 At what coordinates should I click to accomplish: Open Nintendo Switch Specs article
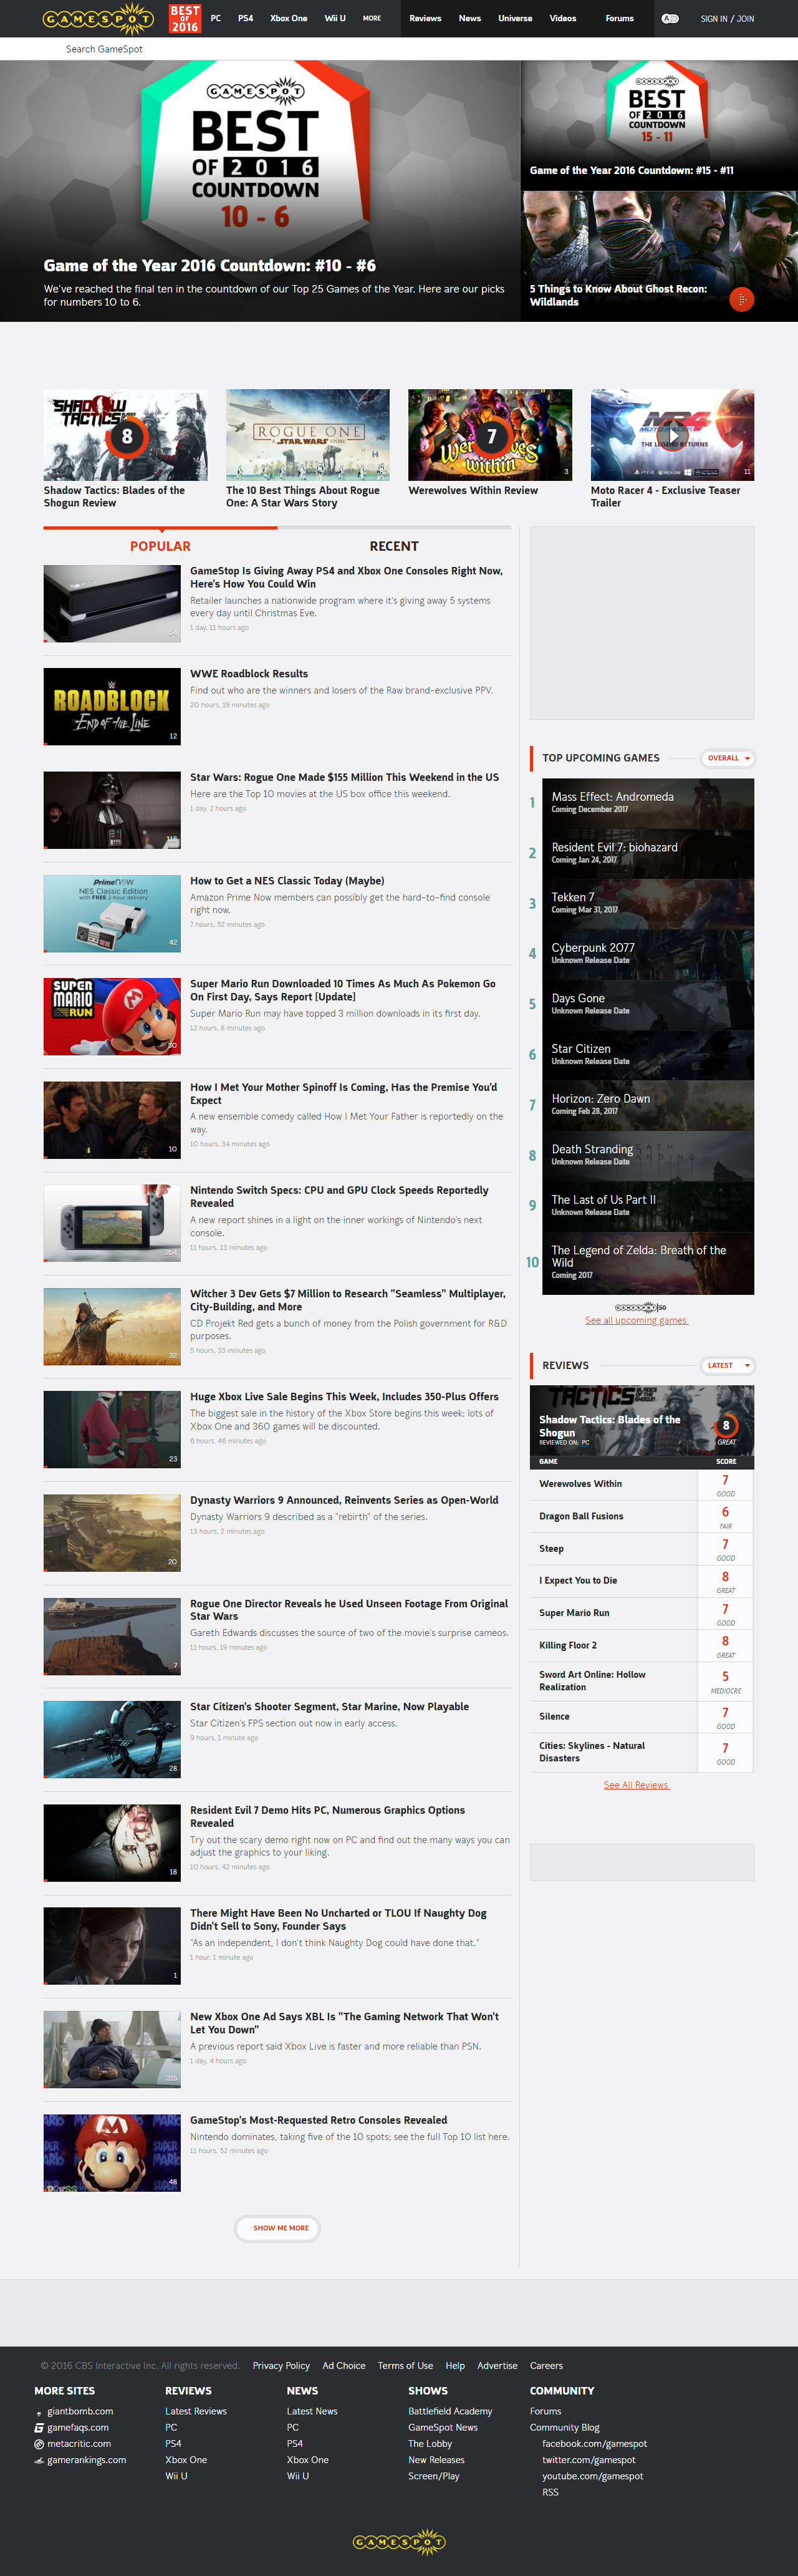pyautogui.click(x=339, y=1197)
